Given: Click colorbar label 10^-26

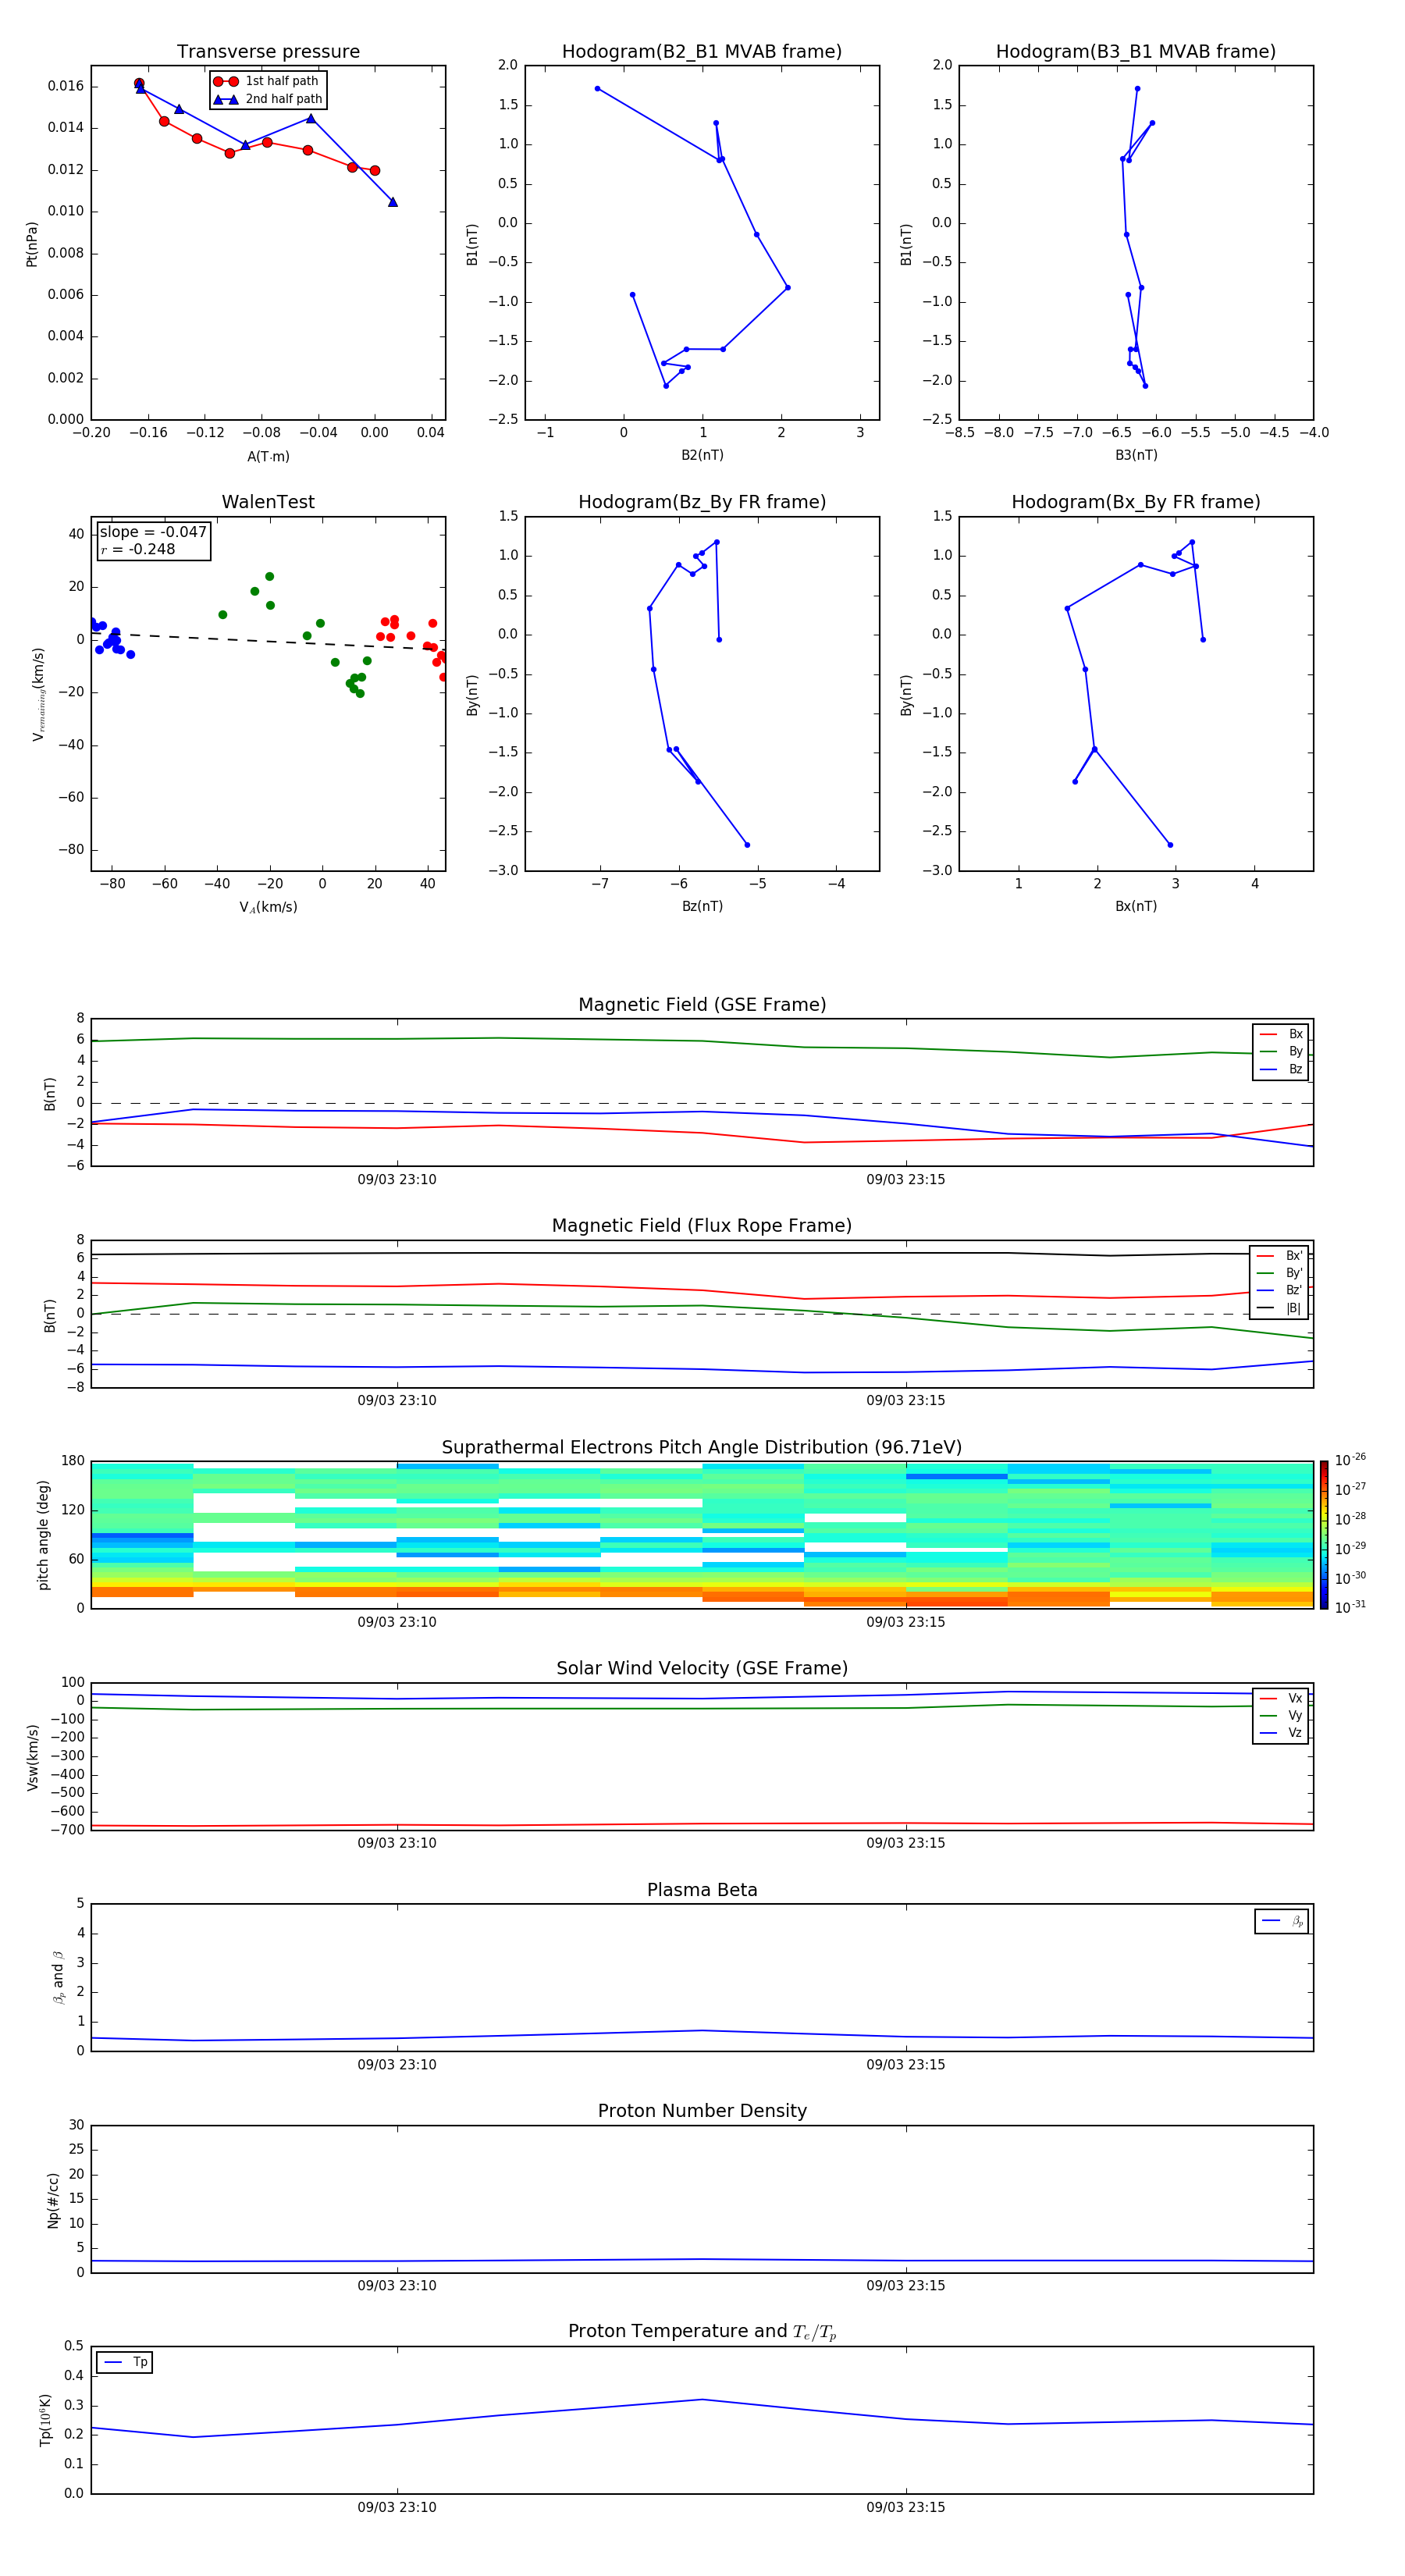Looking at the screenshot, I should [x=1350, y=1460].
